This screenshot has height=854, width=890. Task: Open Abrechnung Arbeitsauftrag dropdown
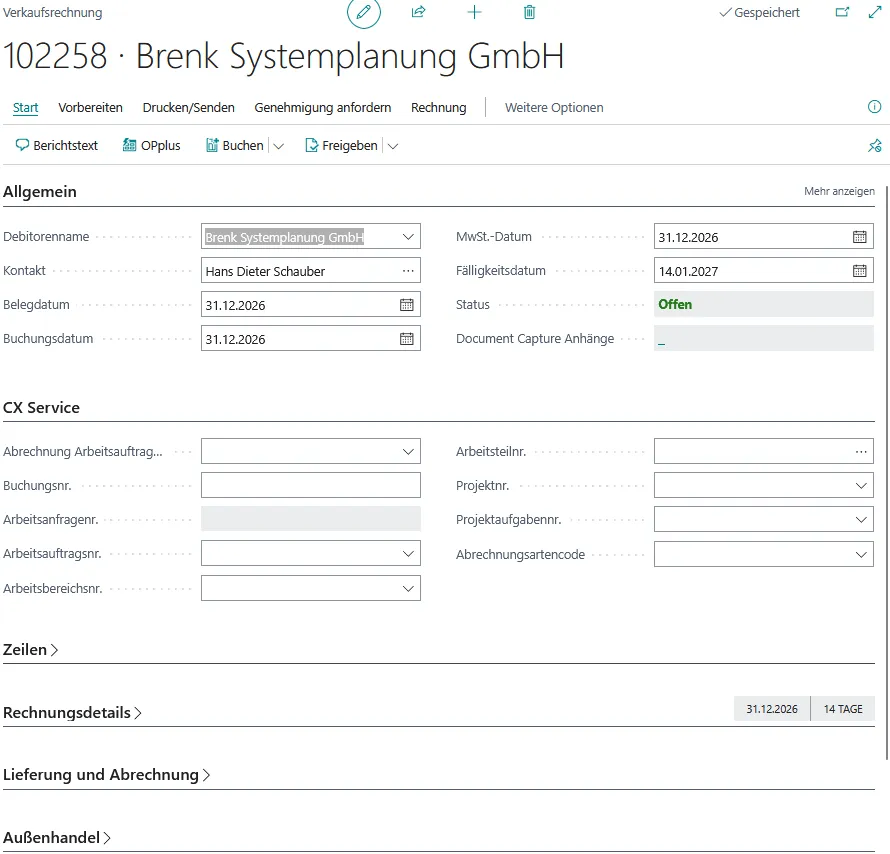[x=408, y=452]
